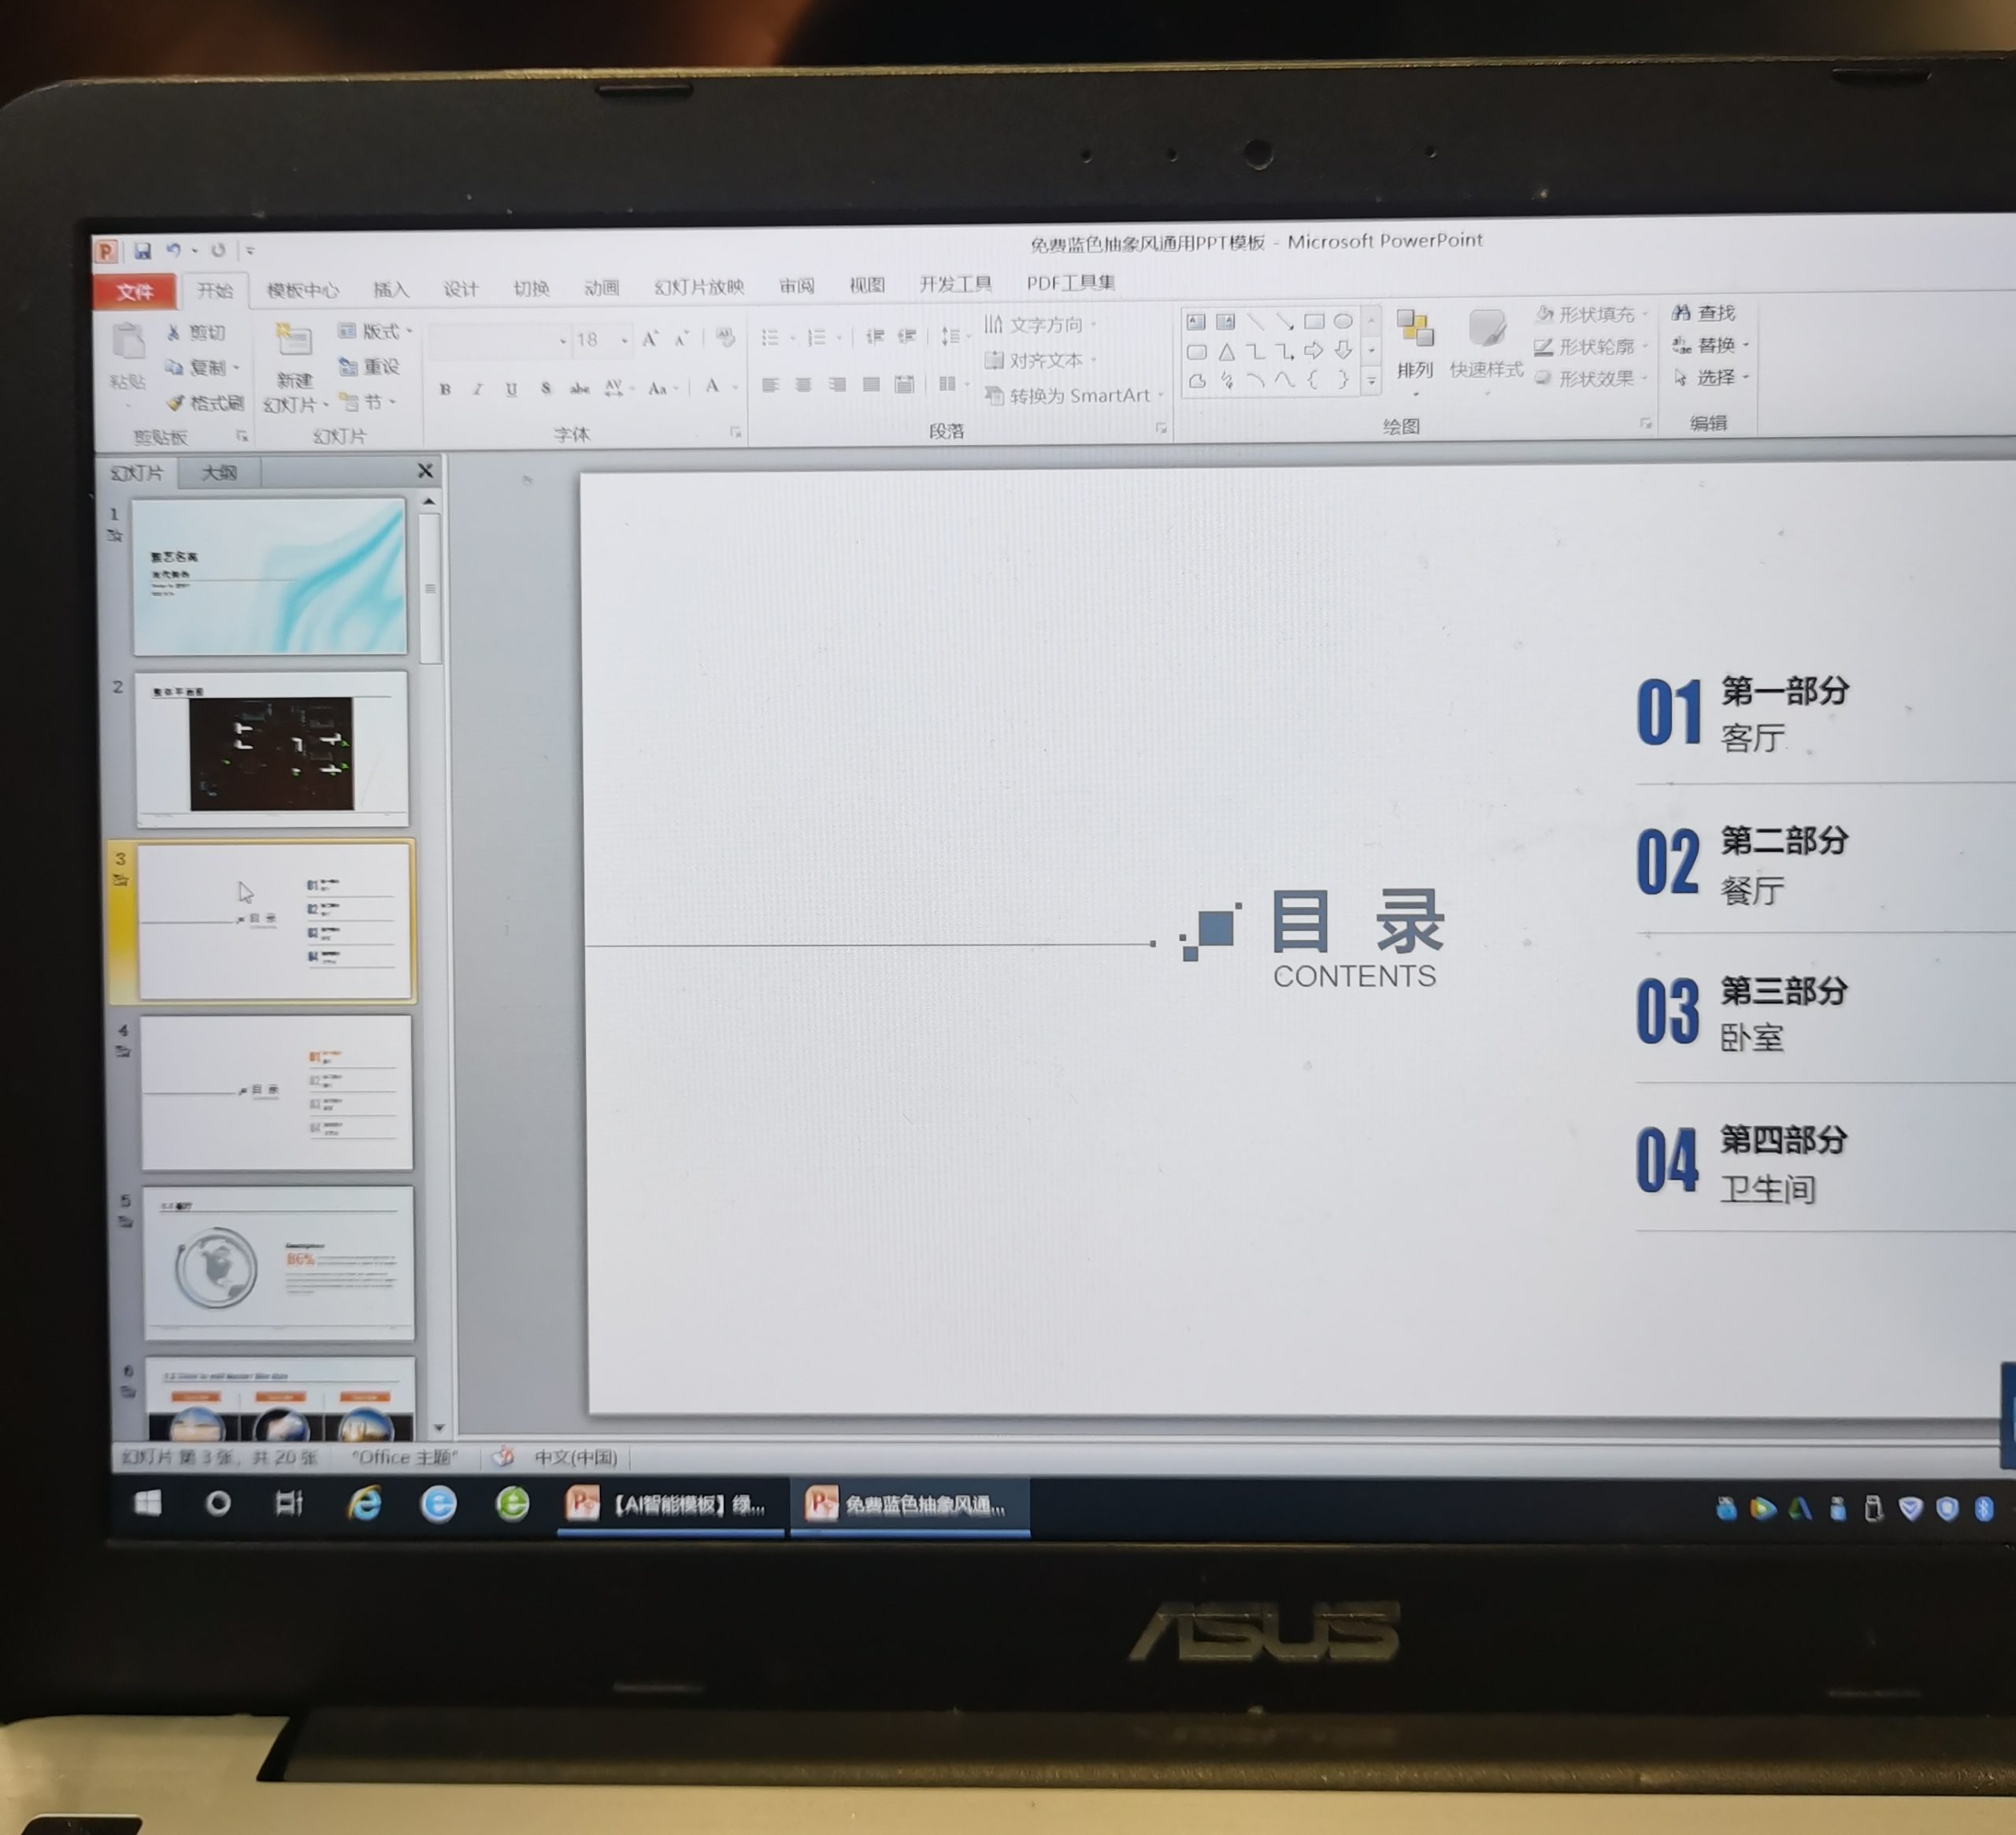The width and height of the screenshot is (2016, 1835).
Task: Toggle Underline formatting button
Action: pyautogui.click(x=511, y=389)
